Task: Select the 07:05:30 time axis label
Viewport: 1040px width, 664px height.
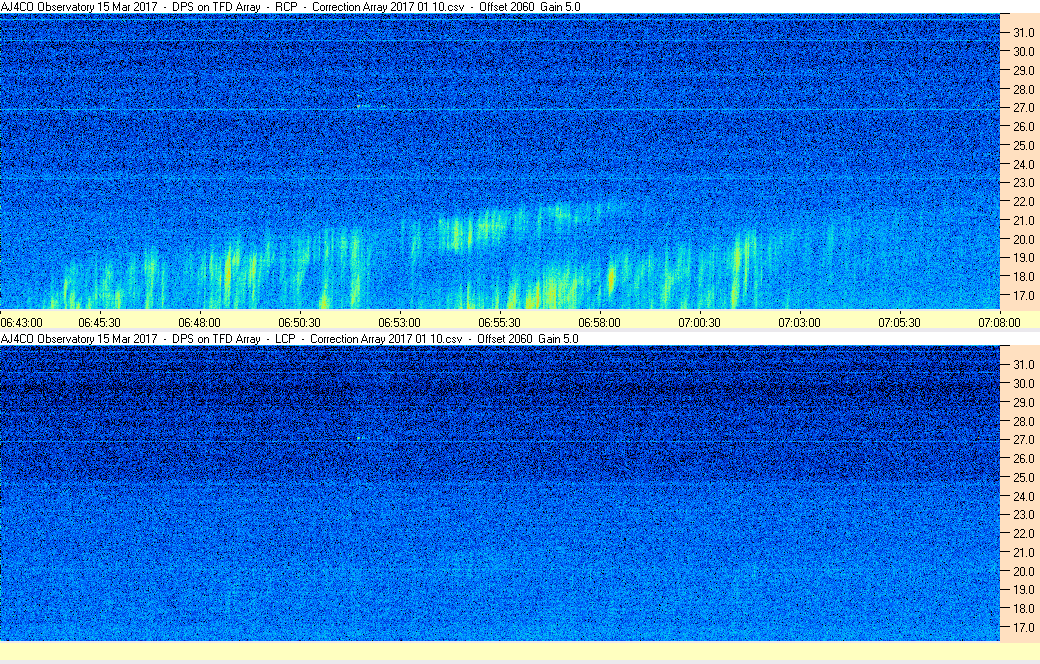Action: point(899,322)
